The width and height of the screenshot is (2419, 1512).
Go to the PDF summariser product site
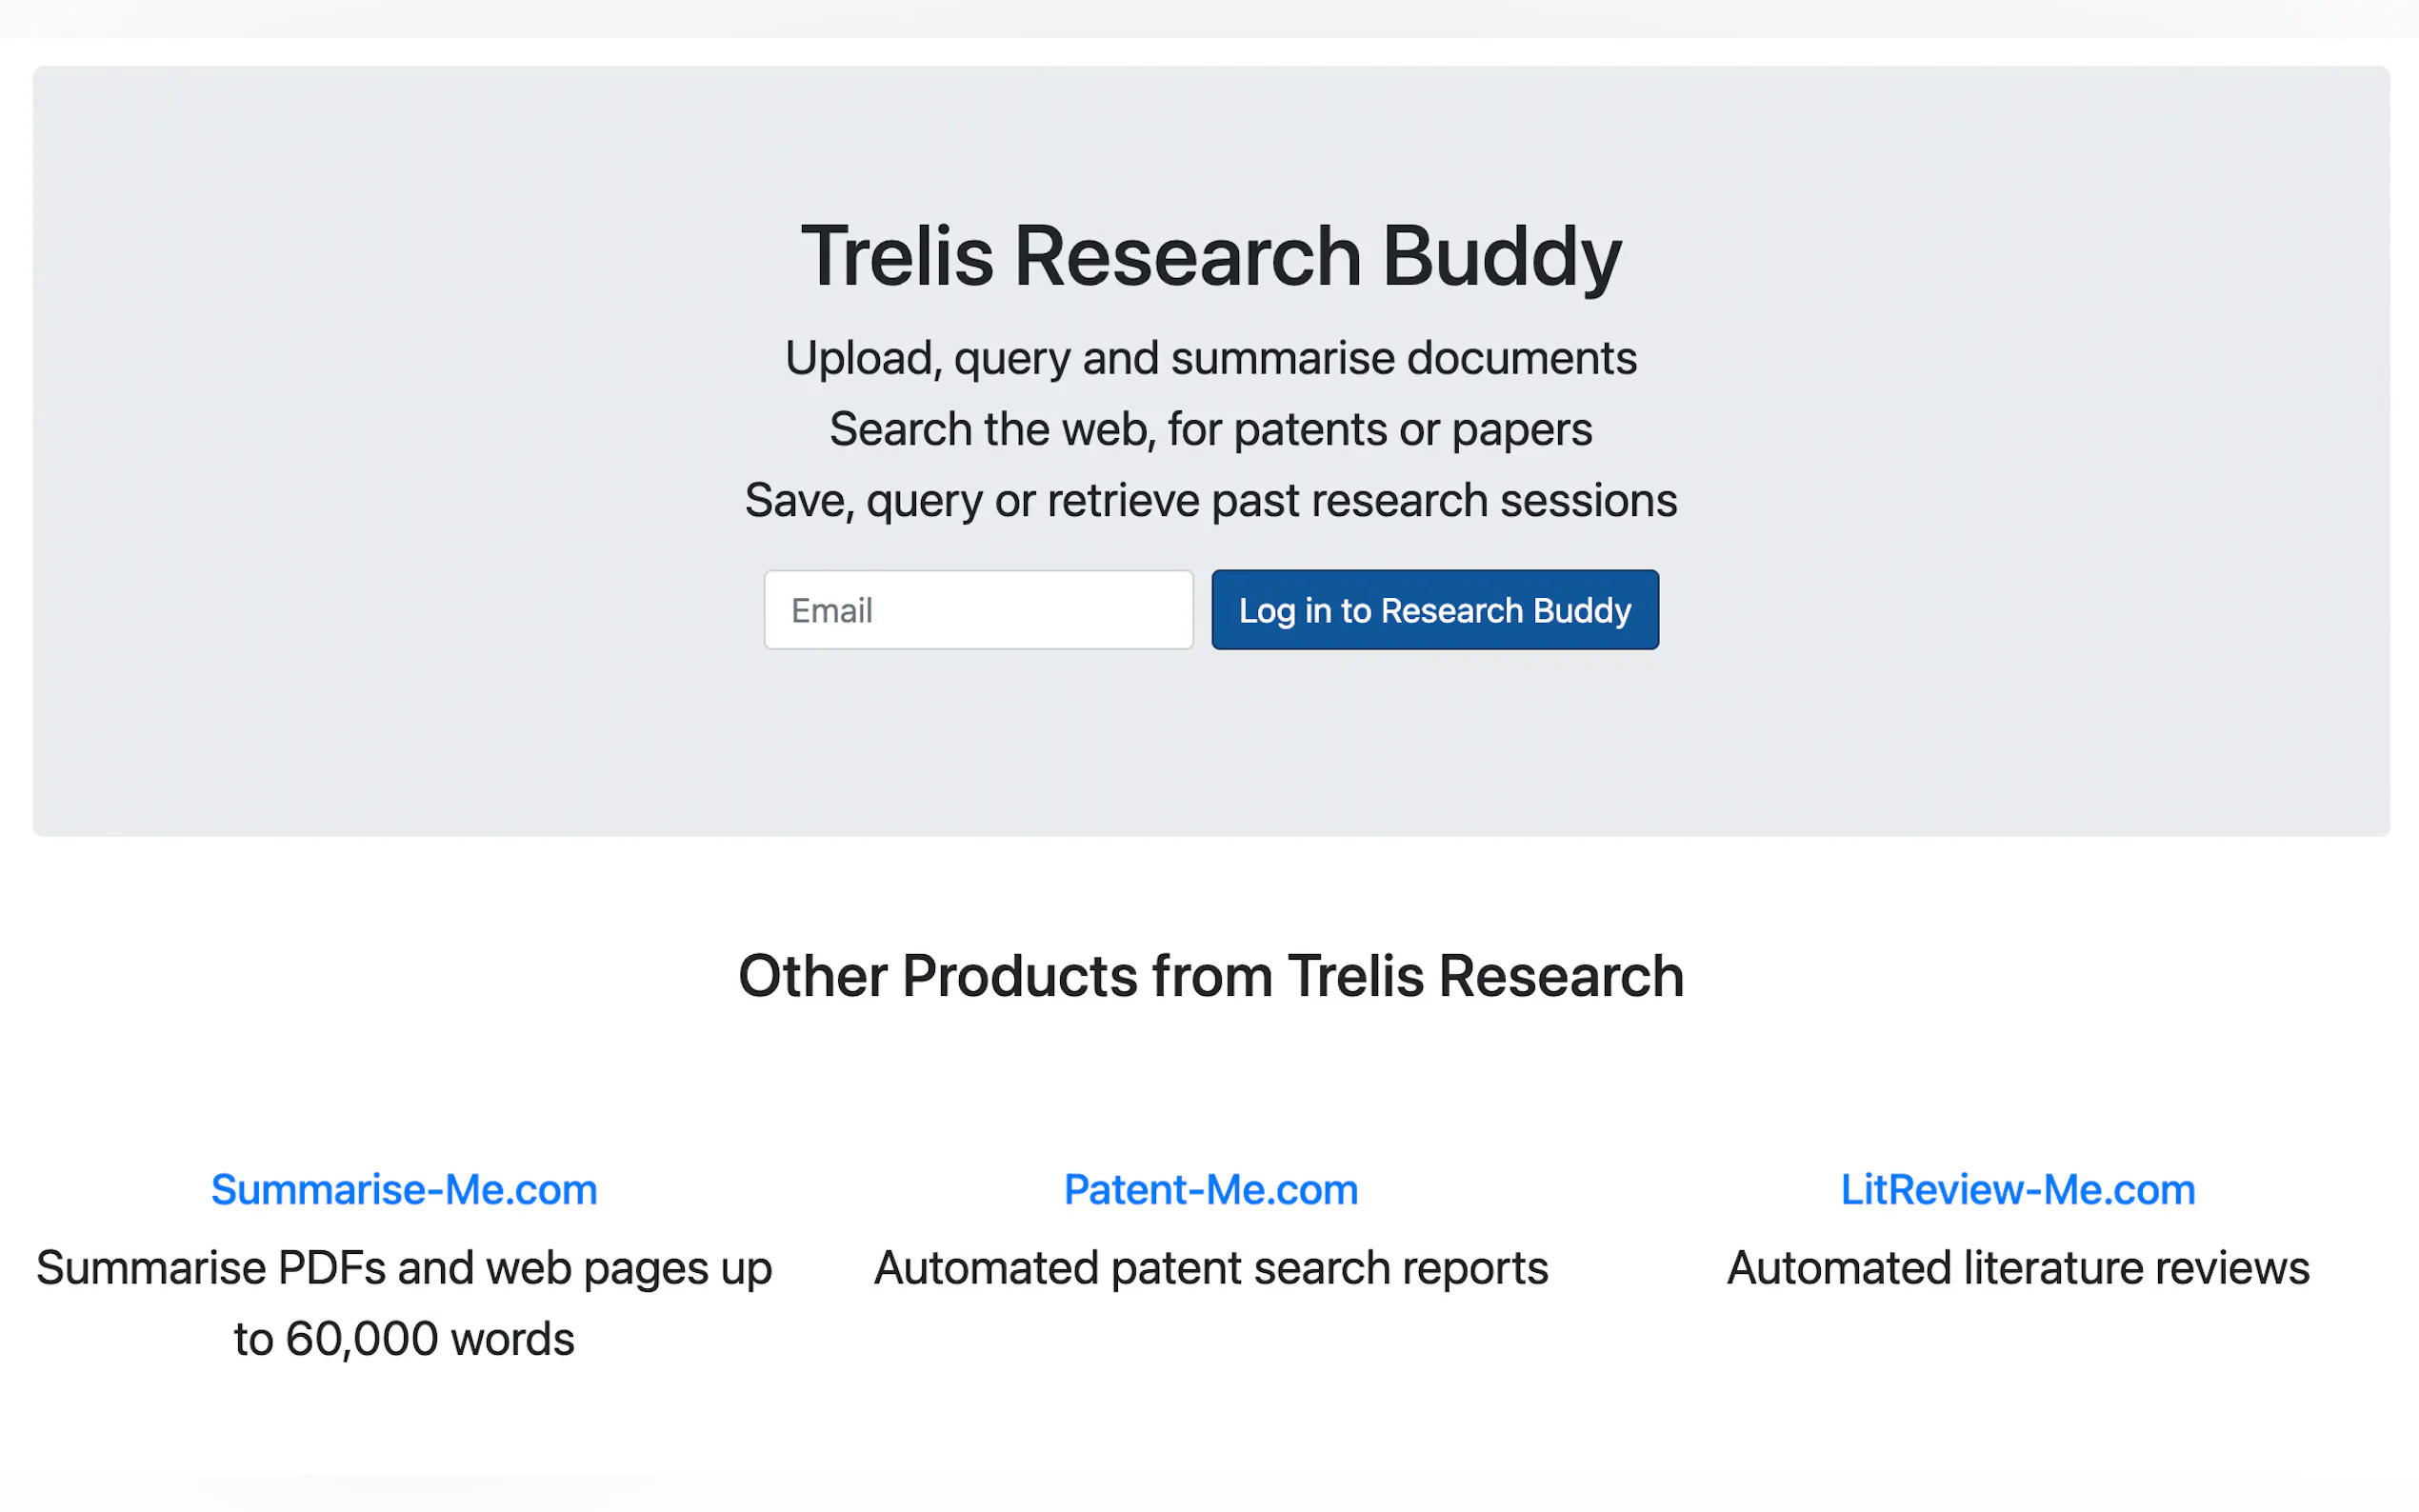(404, 1189)
